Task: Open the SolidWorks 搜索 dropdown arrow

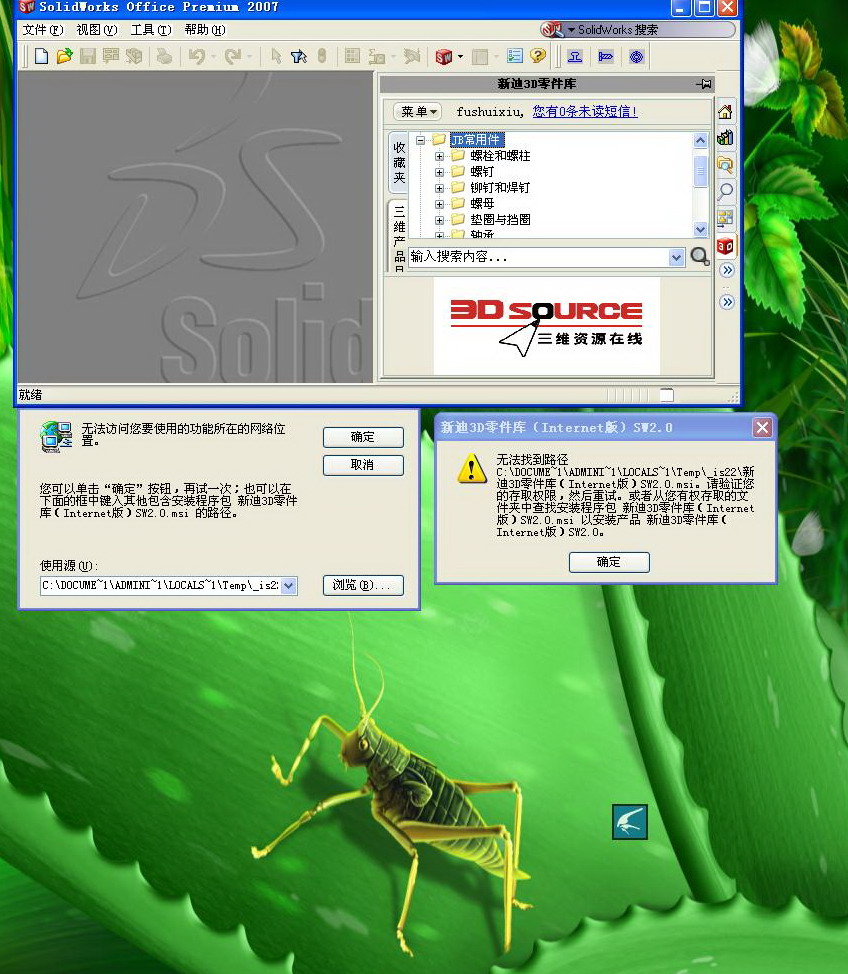Action: click(x=572, y=29)
